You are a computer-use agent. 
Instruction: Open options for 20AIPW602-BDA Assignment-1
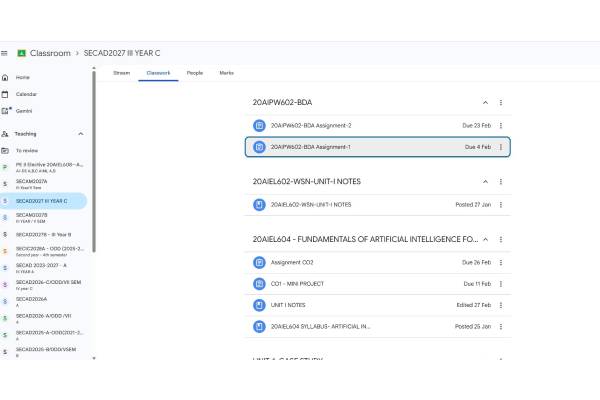[x=501, y=147]
